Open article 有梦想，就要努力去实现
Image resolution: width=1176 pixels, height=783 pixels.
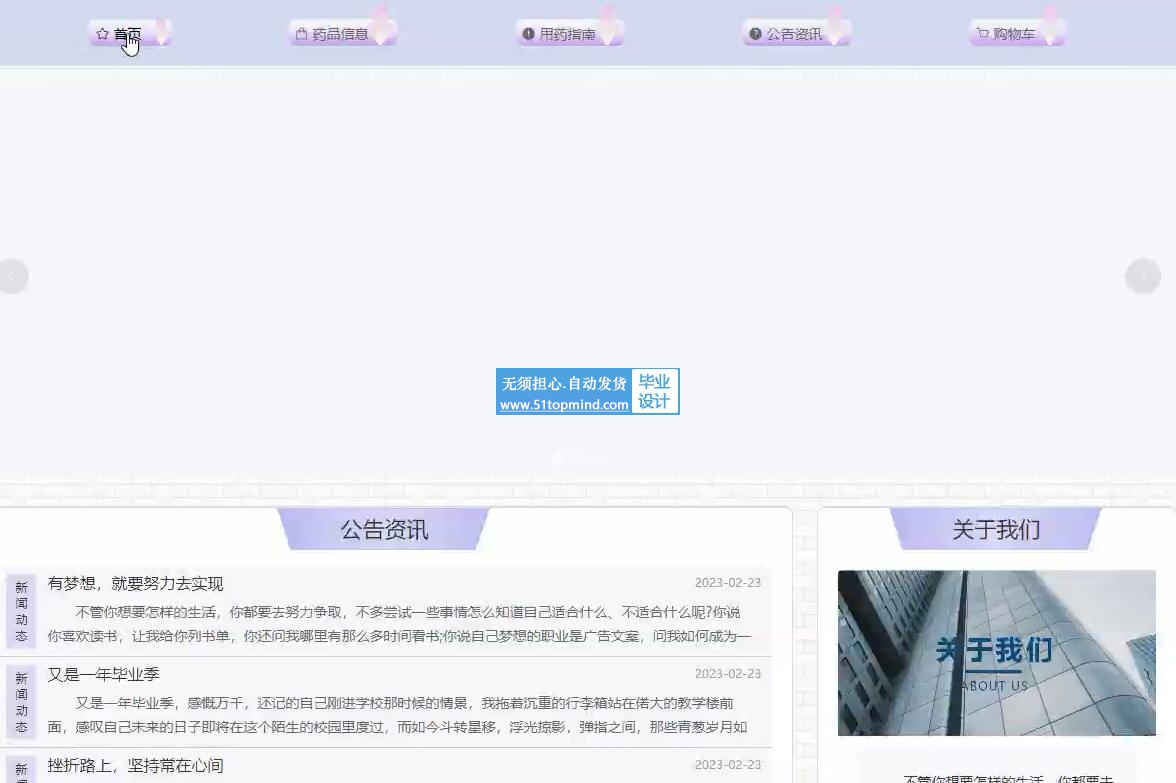click(136, 584)
